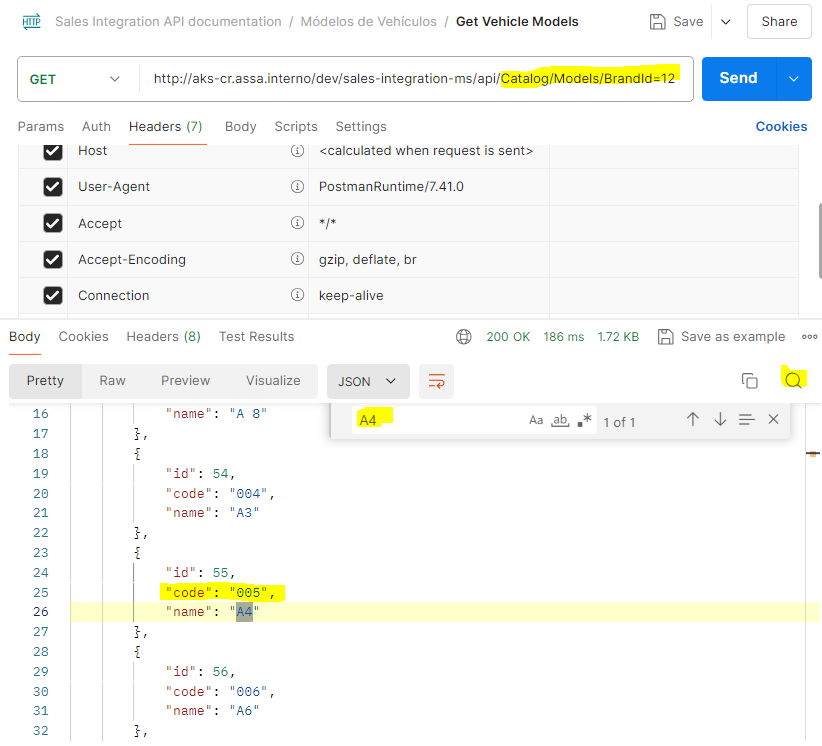Image resolution: width=822 pixels, height=746 pixels.
Task: Expand the Save options chevron
Action: (x=726, y=21)
